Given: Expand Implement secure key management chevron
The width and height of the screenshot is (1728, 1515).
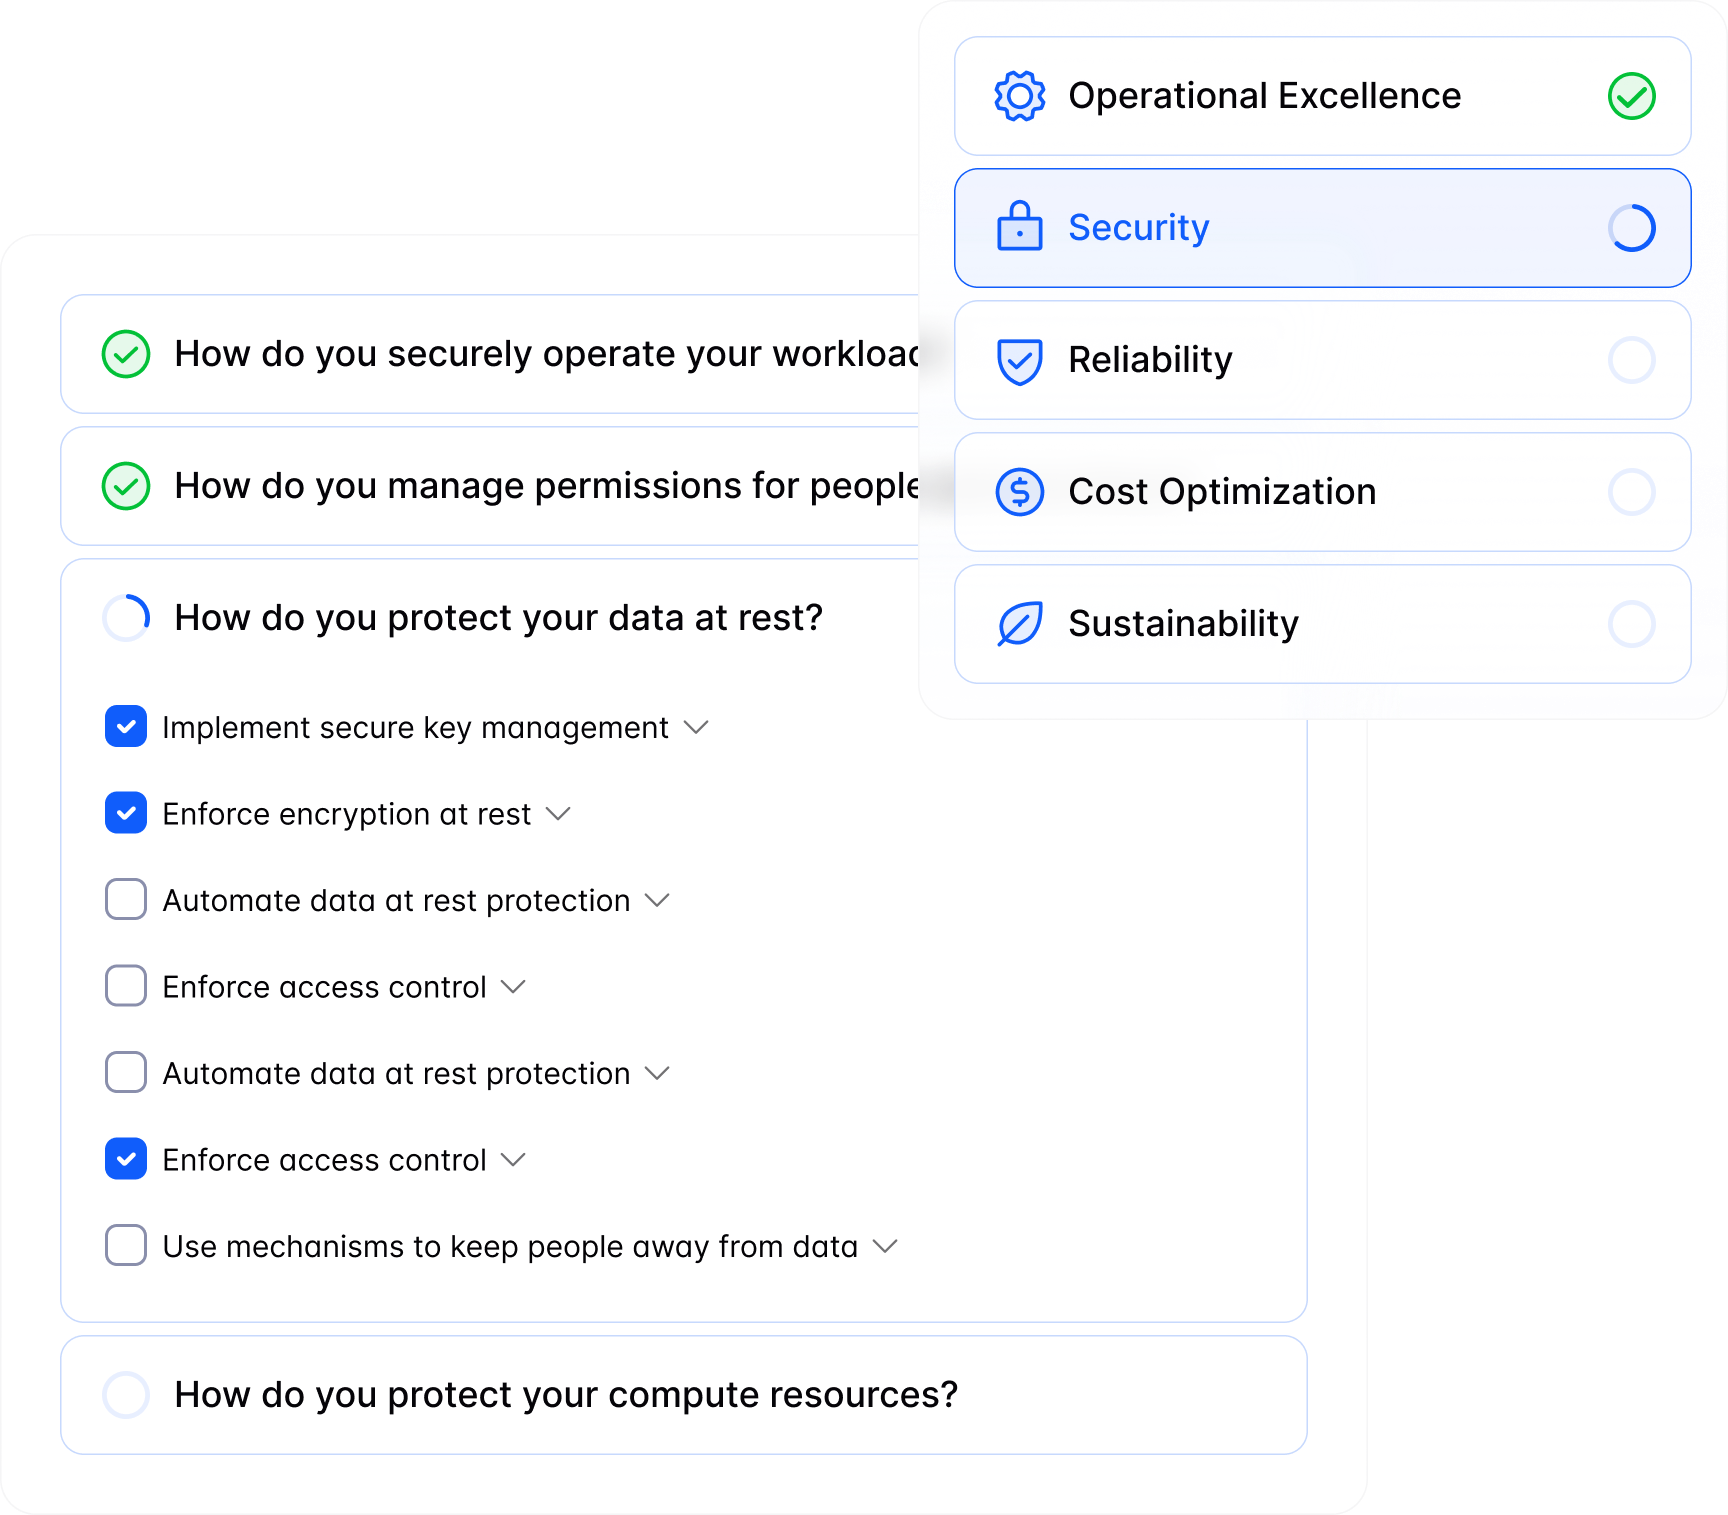Looking at the screenshot, I should coord(696,728).
